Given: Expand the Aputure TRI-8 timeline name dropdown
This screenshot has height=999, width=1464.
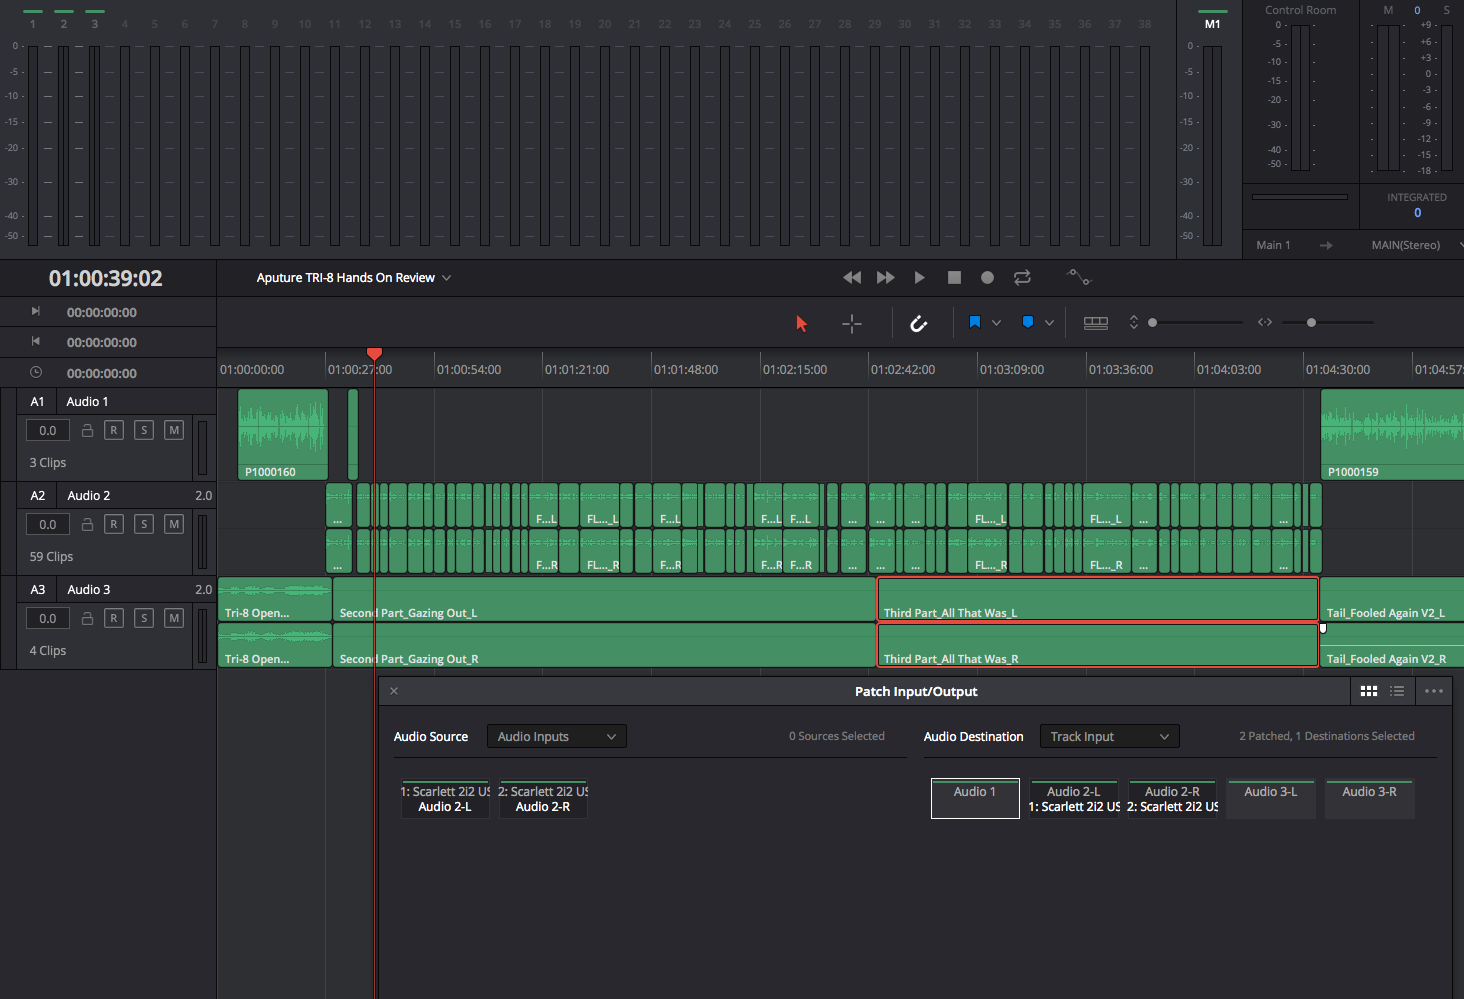Looking at the screenshot, I should pos(447,278).
